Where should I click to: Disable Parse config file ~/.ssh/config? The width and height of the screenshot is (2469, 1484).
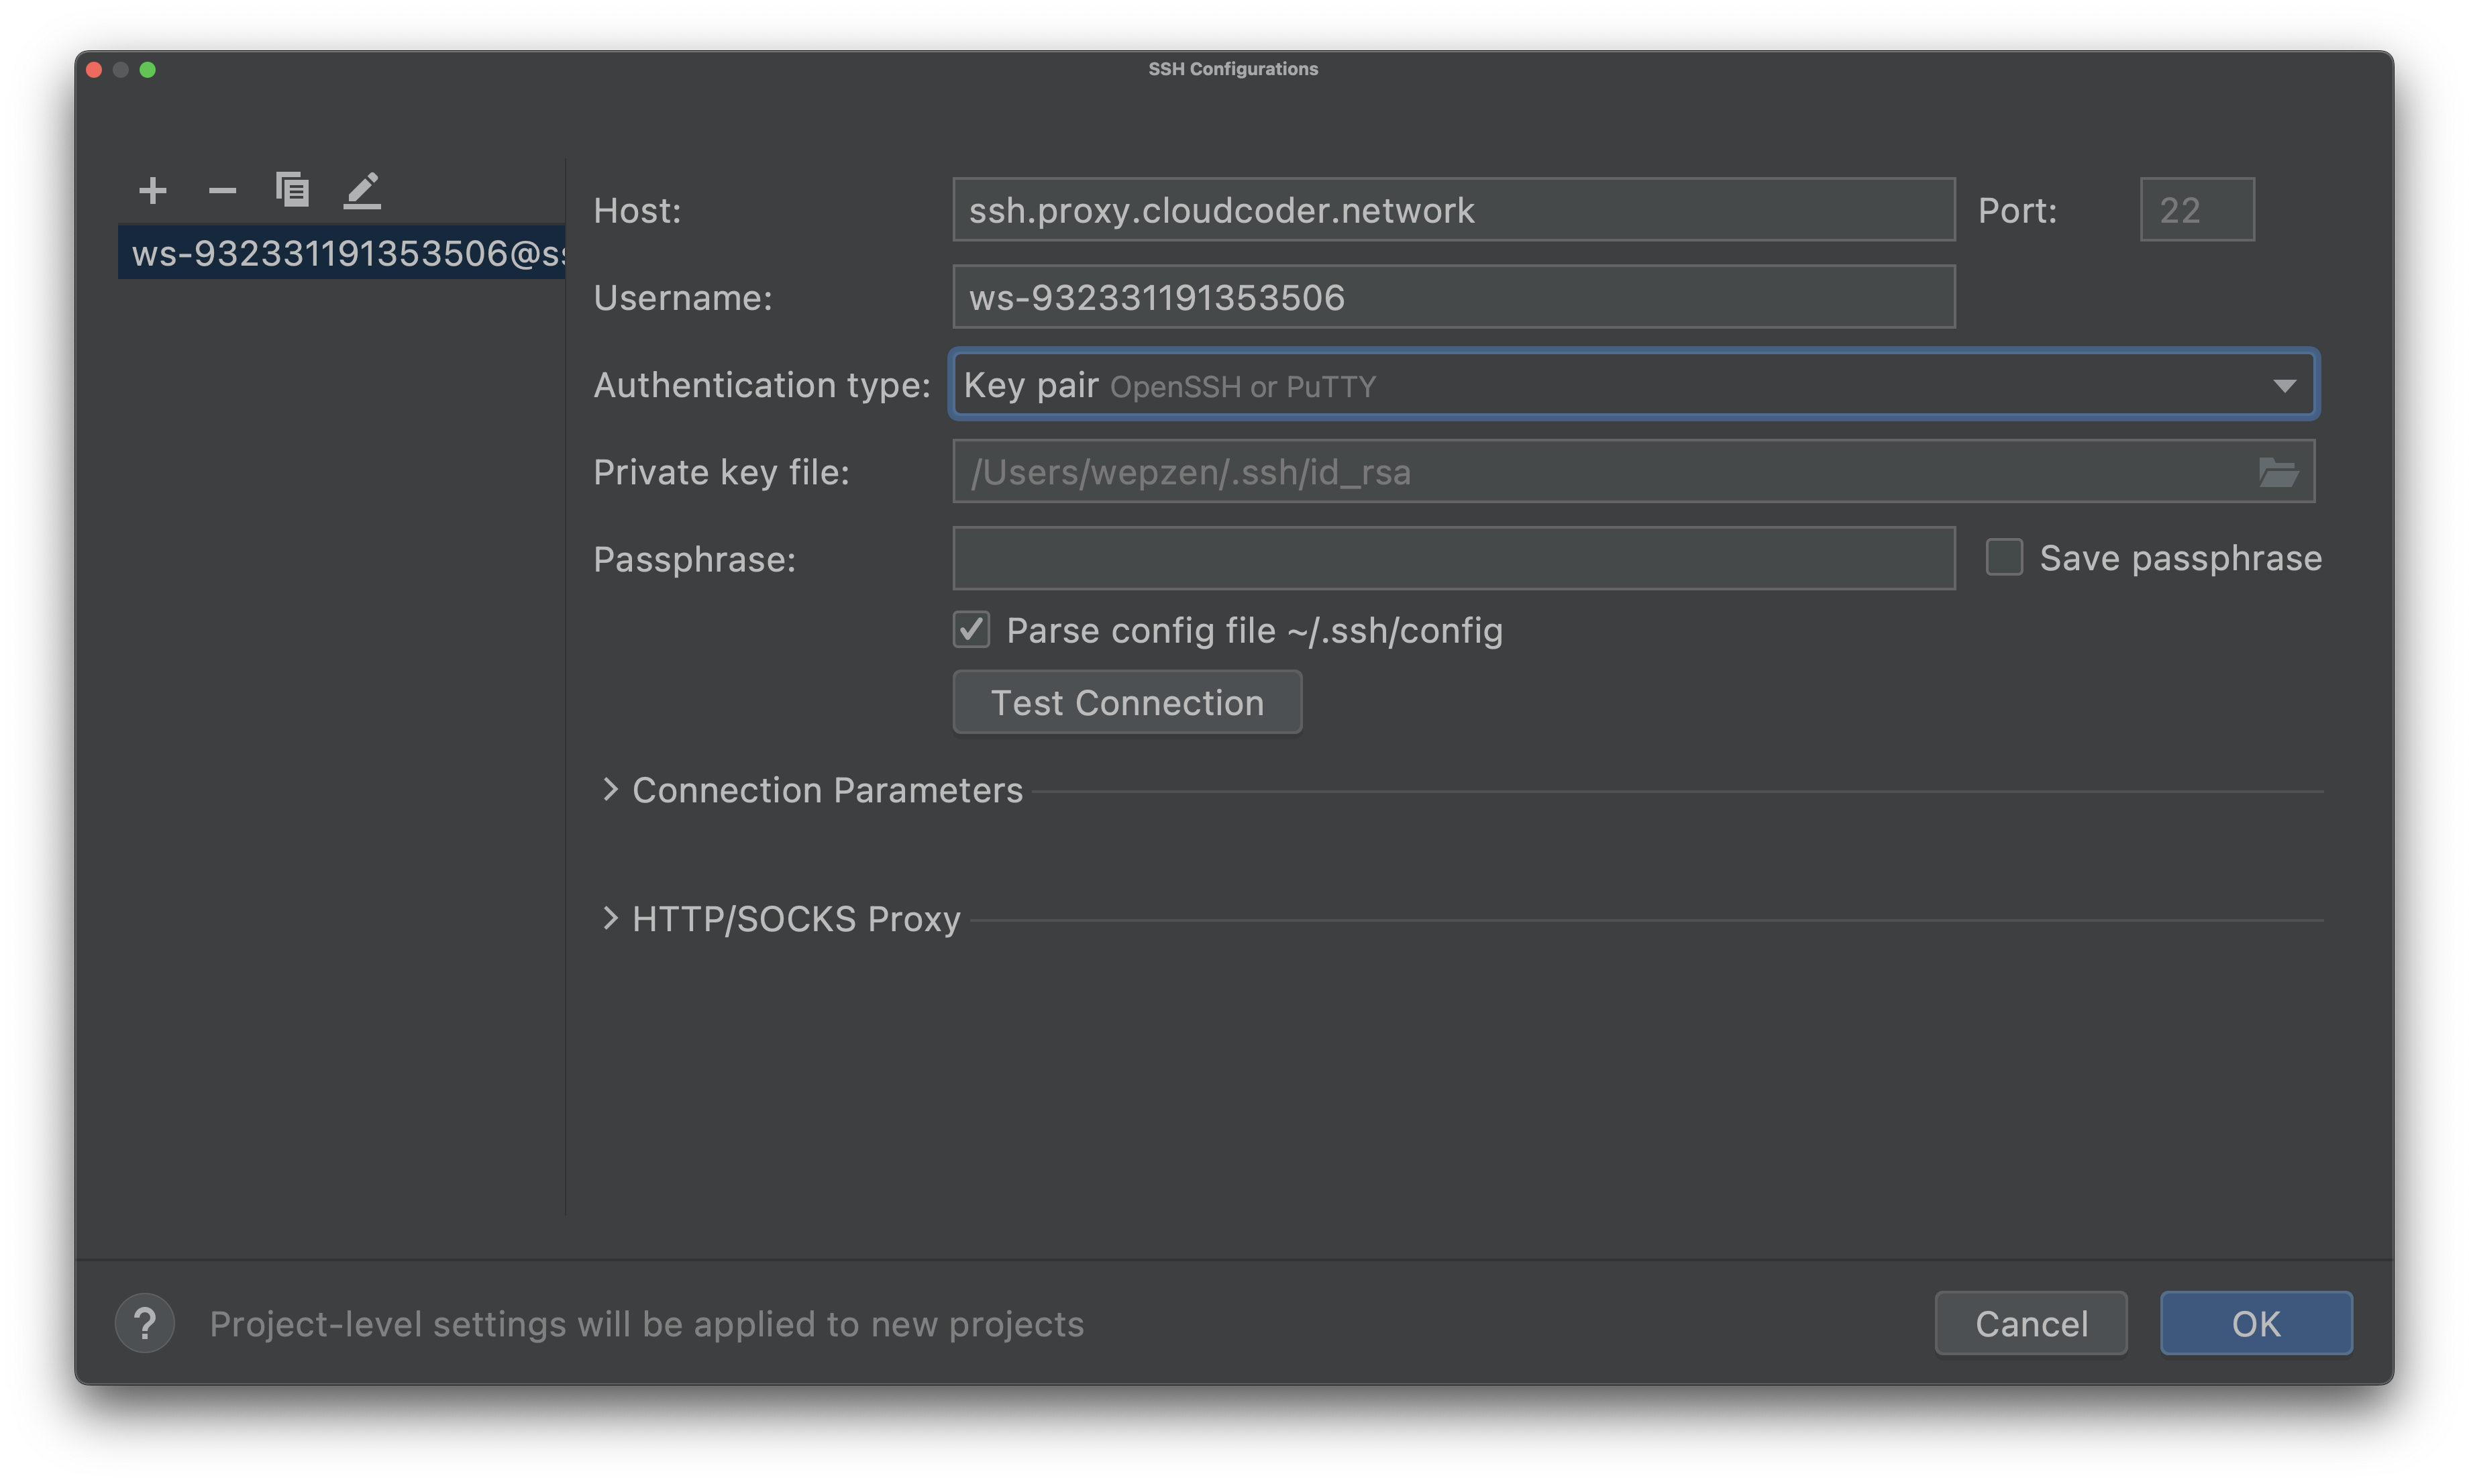[x=970, y=630]
